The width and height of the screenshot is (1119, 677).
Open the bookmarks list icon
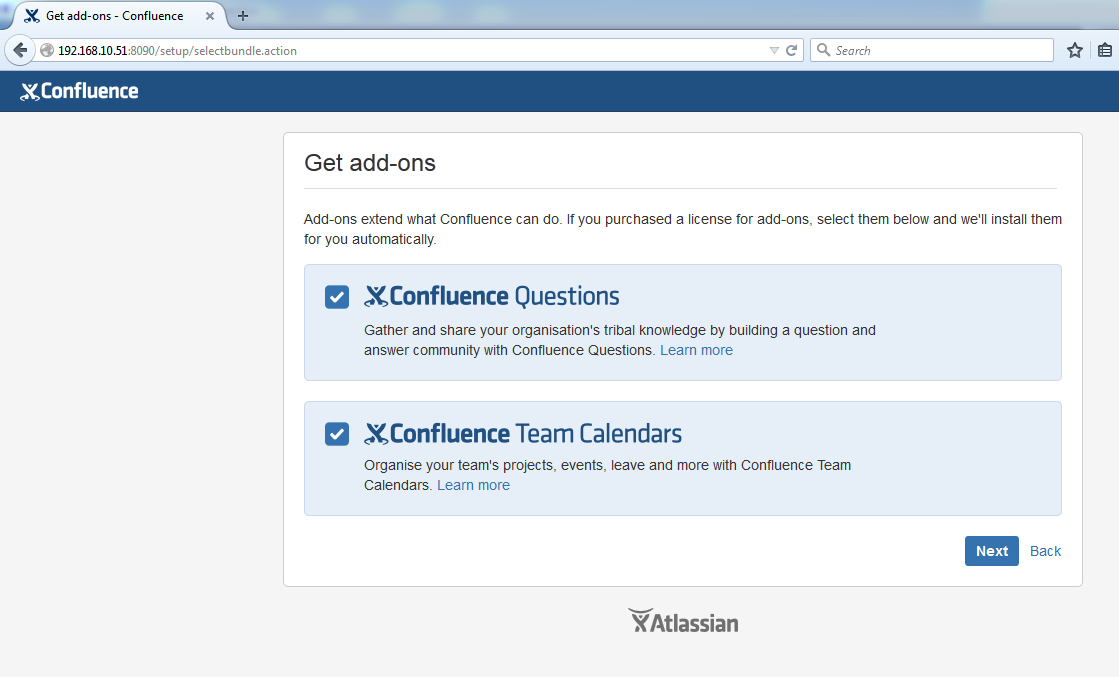(1105, 51)
